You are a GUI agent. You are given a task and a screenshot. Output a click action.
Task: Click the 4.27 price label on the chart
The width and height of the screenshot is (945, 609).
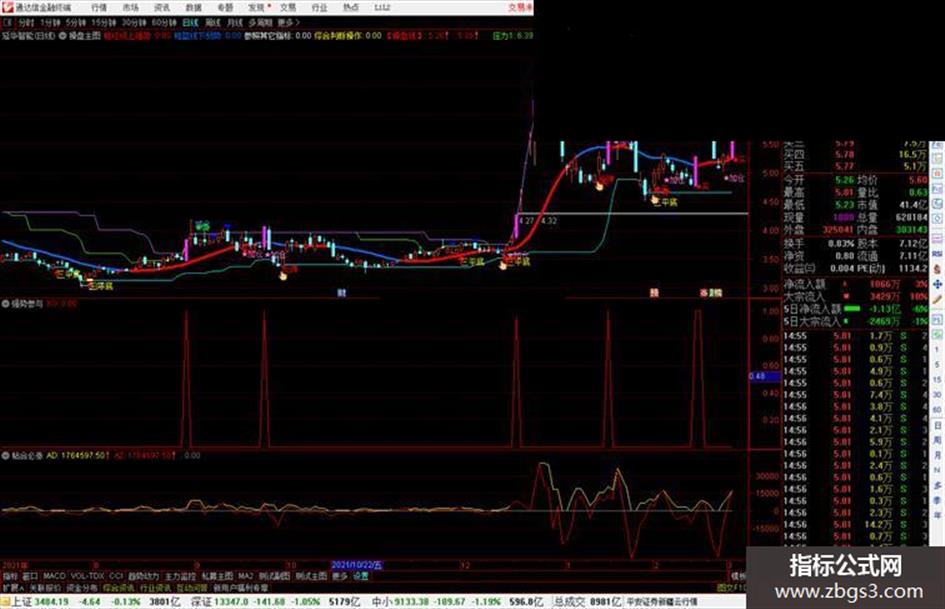pos(526,221)
